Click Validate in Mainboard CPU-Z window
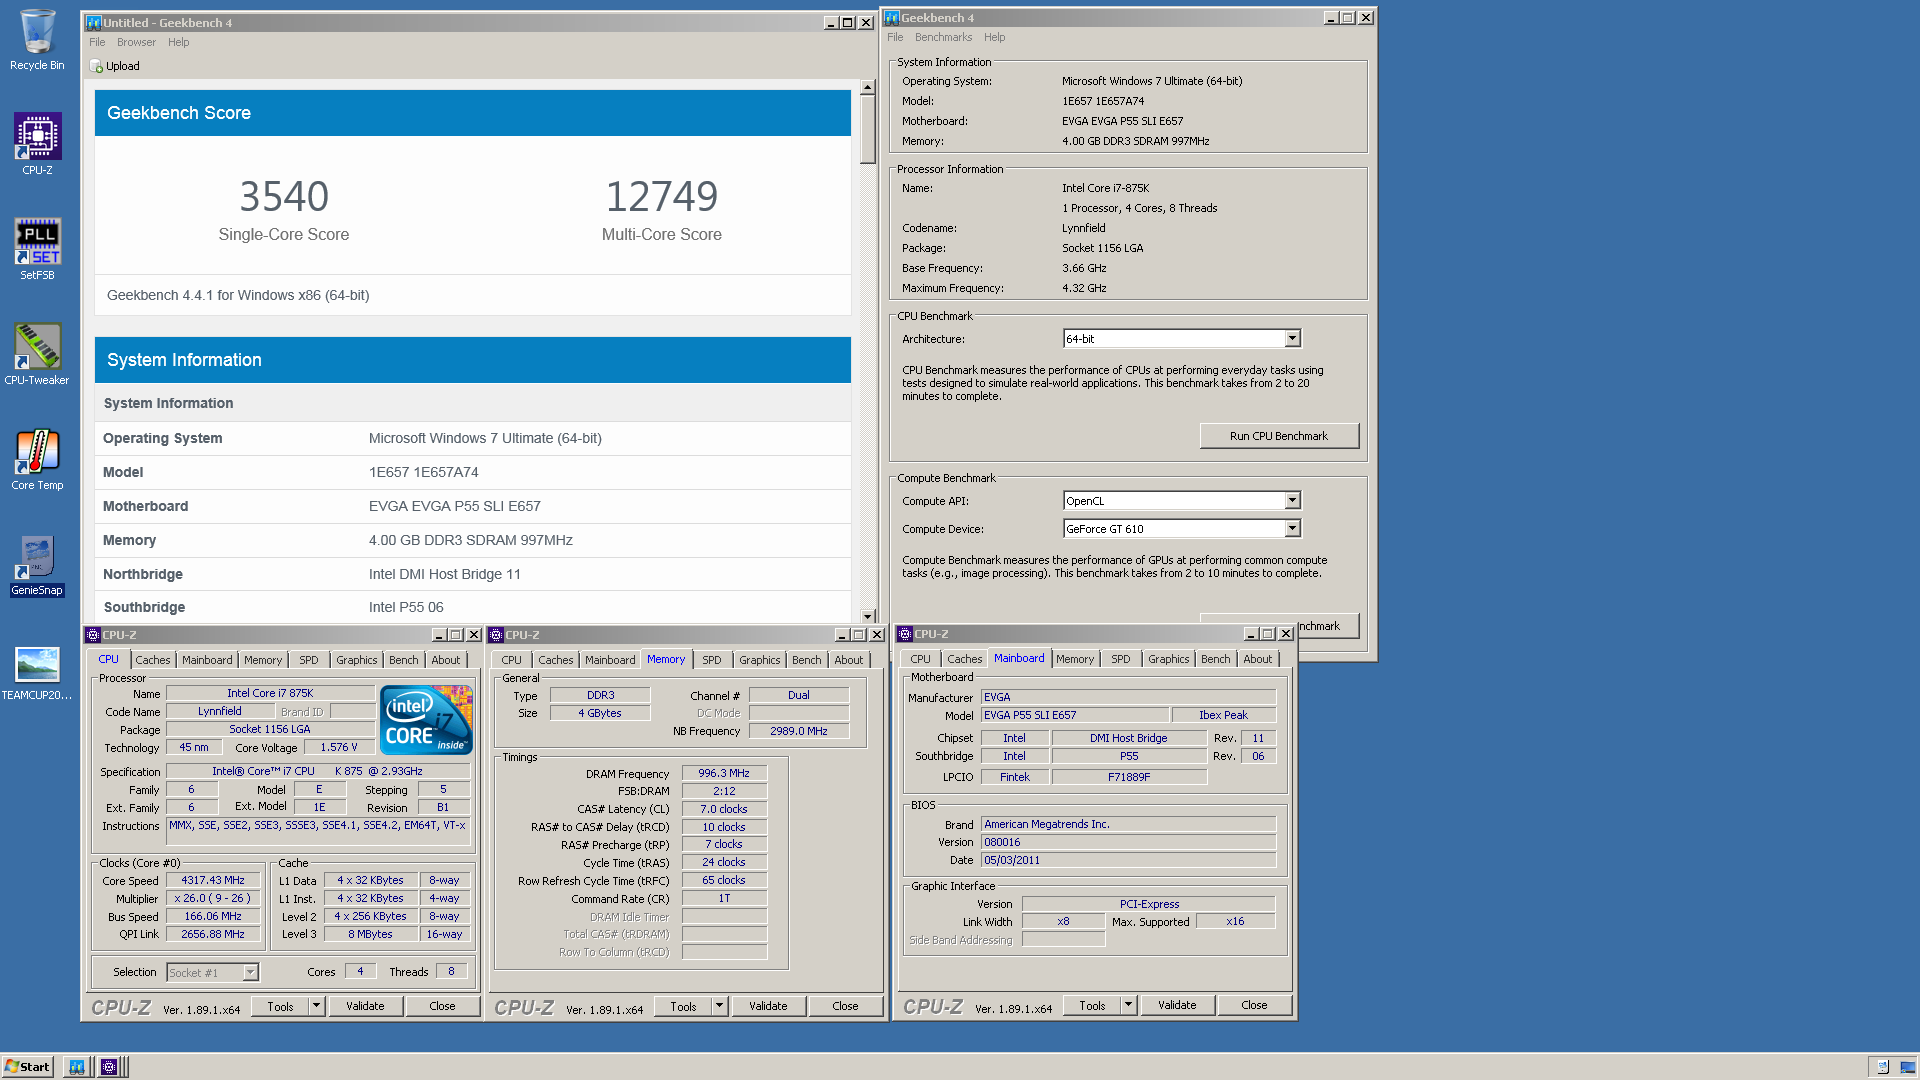The height and width of the screenshot is (1080, 1920). click(x=1177, y=1005)
